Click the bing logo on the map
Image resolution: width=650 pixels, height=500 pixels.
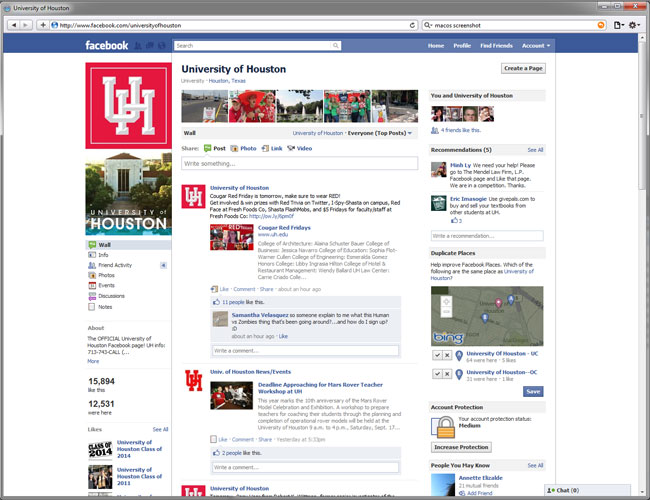click(448, 337)
